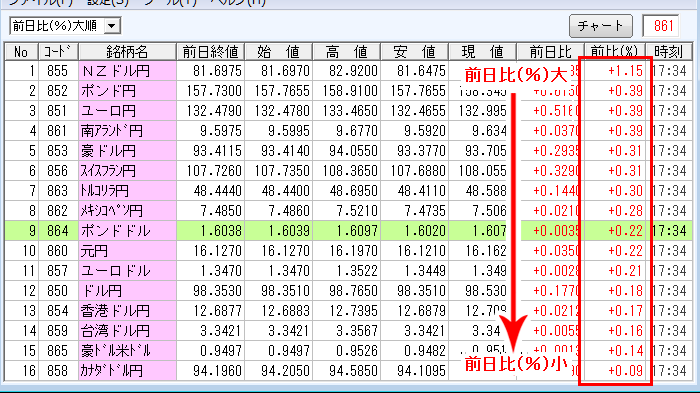Click the 高値 column header
The width and height of the screenshot is (700, 393).
[x=347, y=52]
